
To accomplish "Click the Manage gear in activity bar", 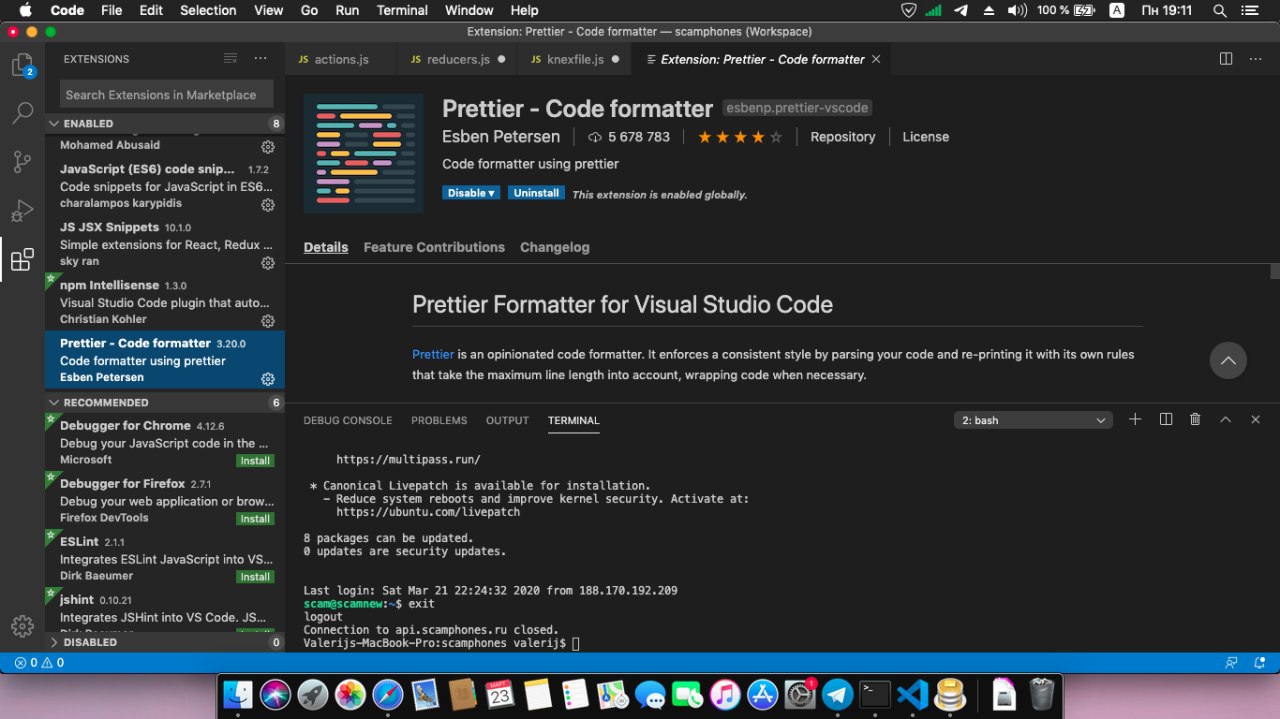I will (x=22, y=626).
